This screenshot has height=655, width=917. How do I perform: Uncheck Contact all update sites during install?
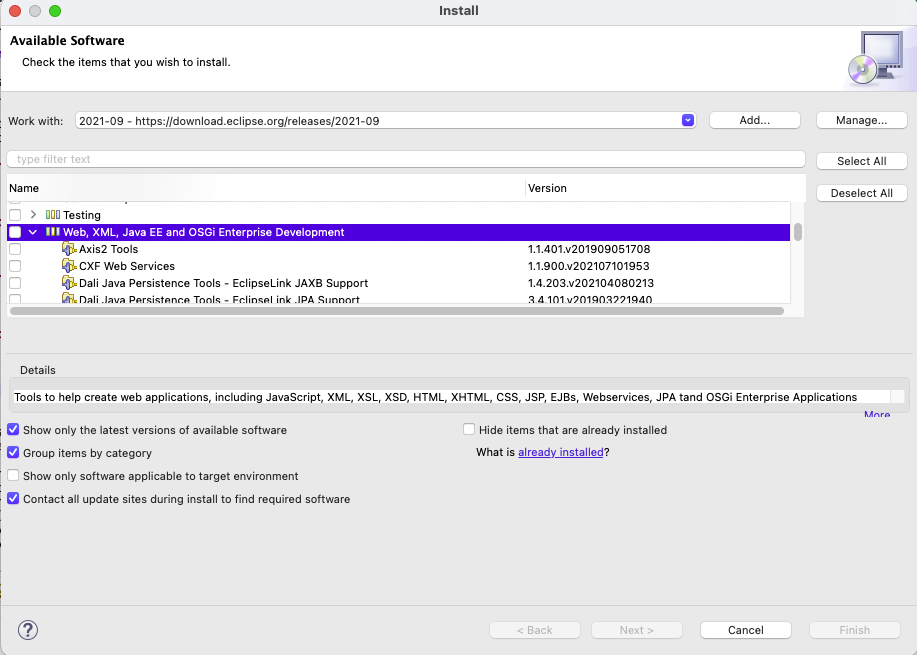click(13, 498)
